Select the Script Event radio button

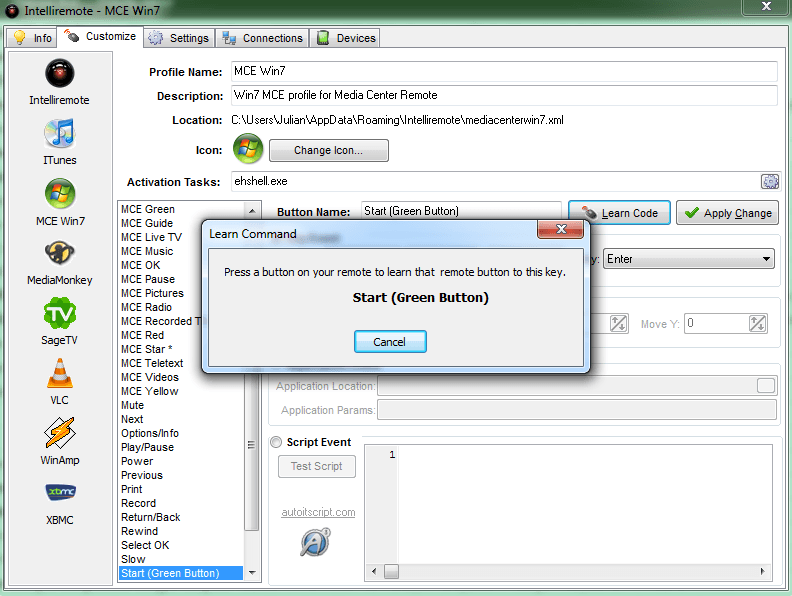click(276, 442)
